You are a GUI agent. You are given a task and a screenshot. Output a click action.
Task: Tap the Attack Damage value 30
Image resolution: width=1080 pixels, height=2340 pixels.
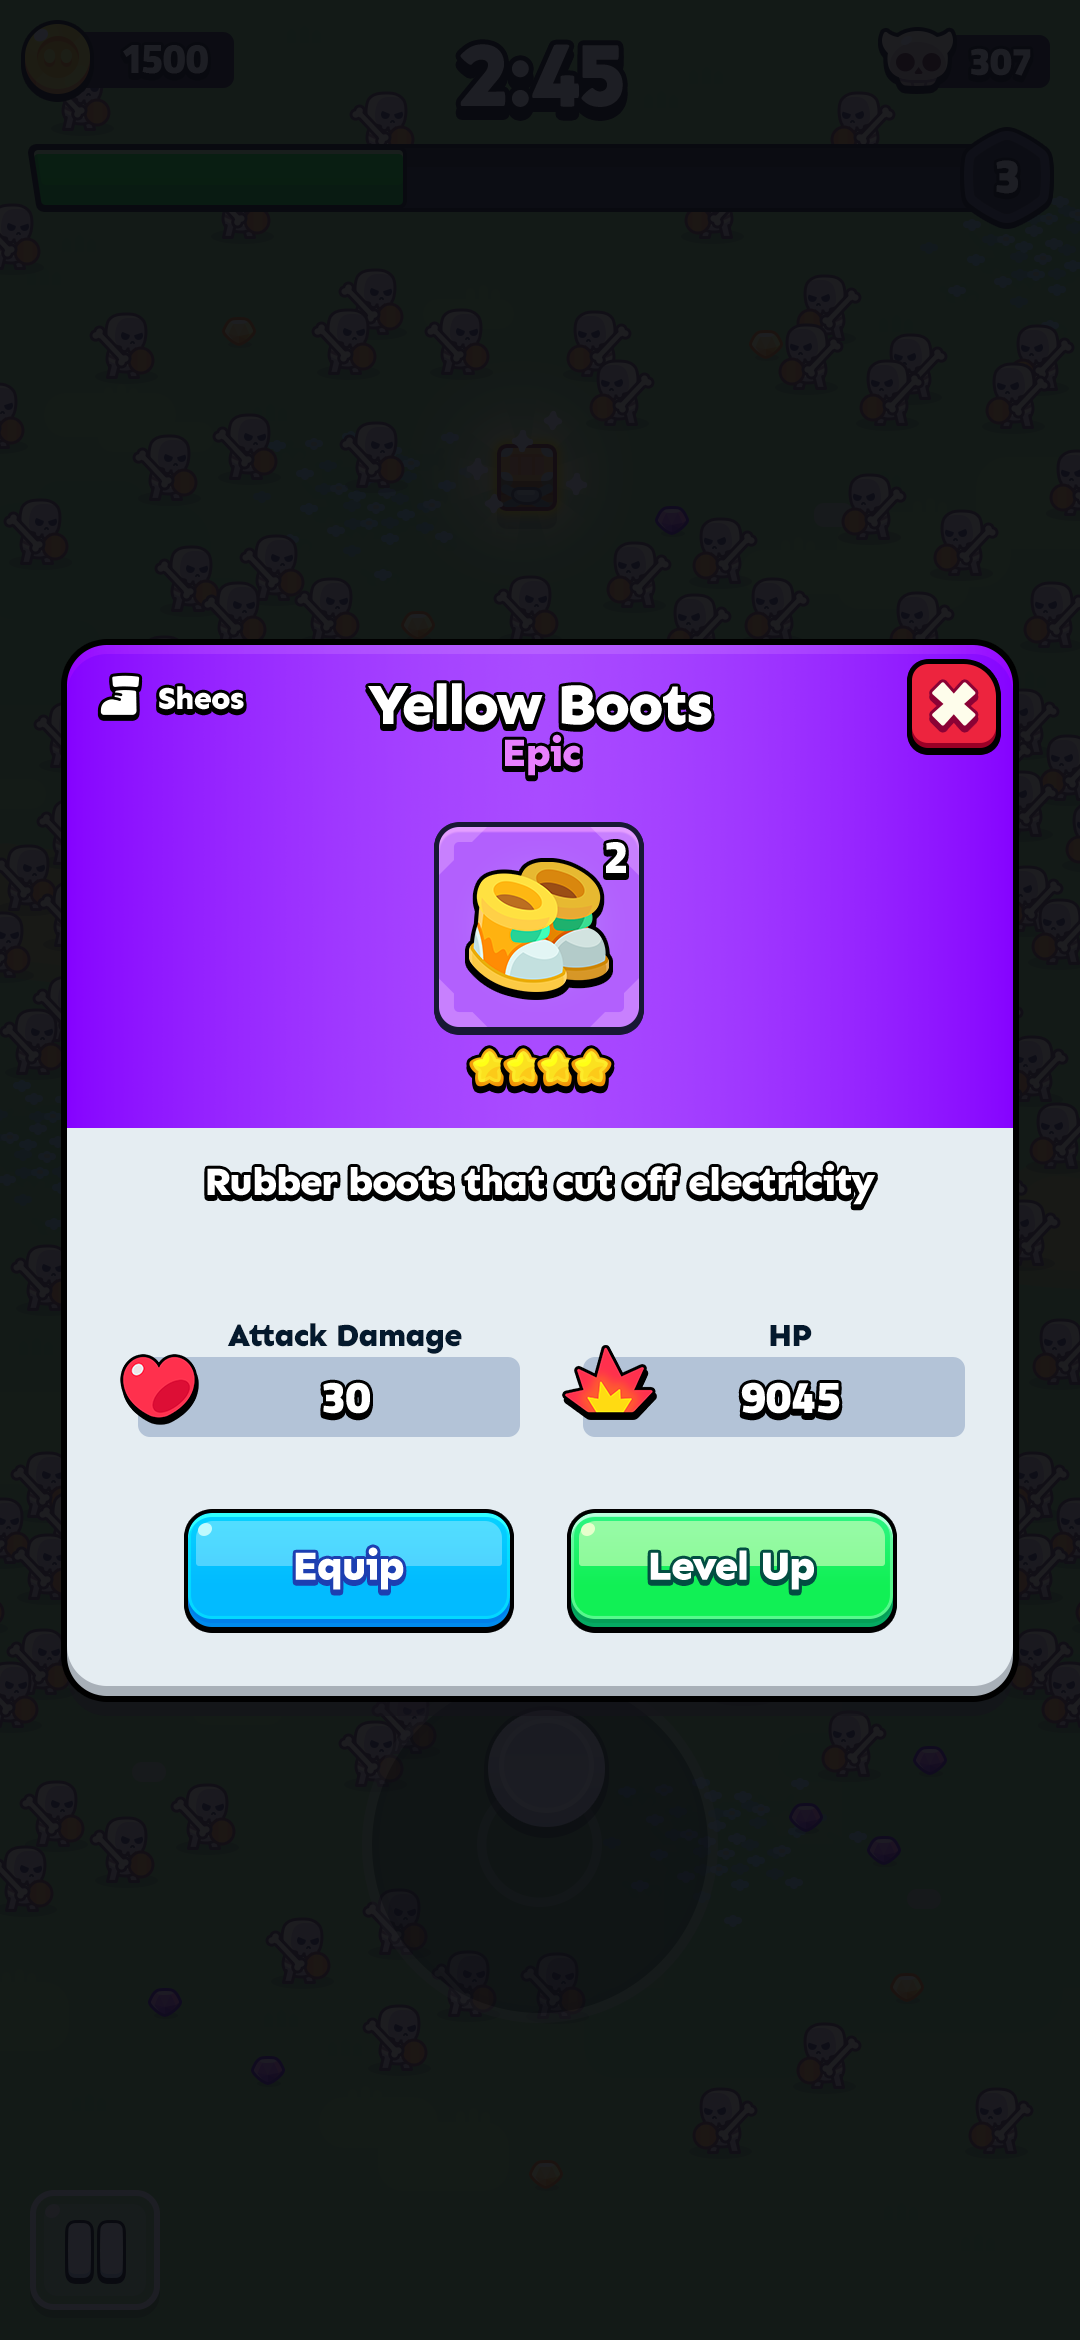[346, 1398]
